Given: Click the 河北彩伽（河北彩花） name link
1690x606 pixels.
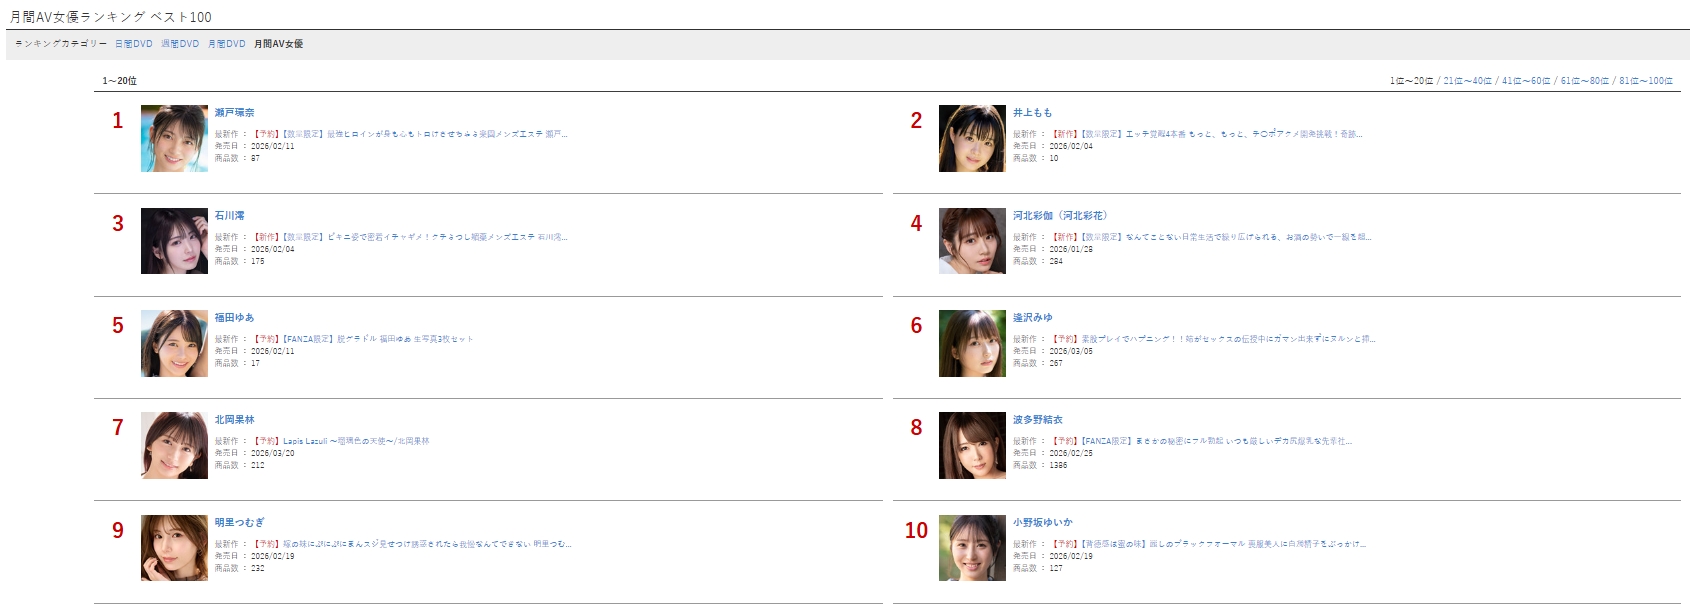Looking at the screenshot, I should (x=1060, y=216).
